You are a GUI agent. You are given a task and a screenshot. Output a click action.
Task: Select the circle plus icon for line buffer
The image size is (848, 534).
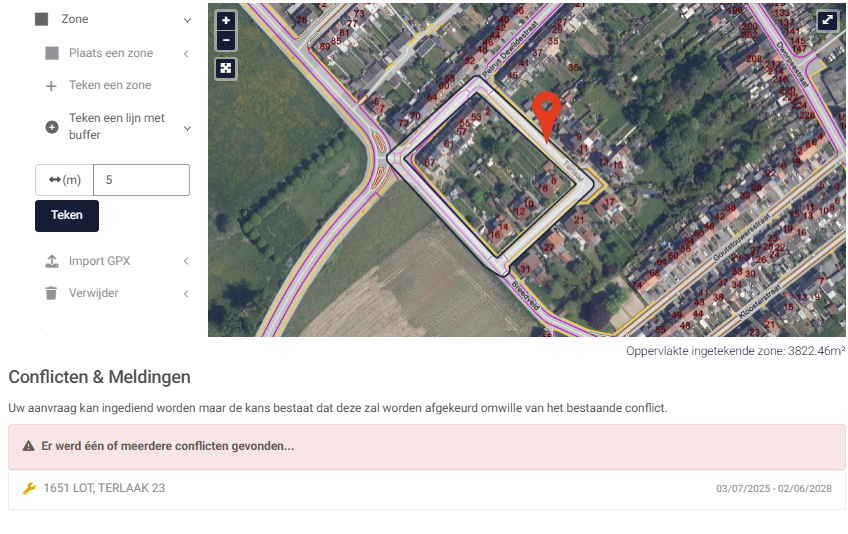52,127
